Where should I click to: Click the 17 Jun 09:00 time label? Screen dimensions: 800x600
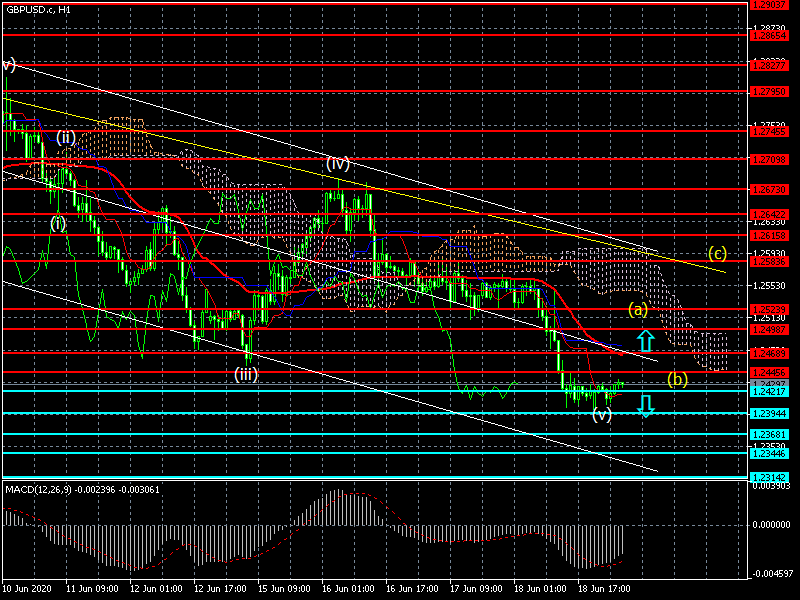pyautogui.click(x=476, y=589)
